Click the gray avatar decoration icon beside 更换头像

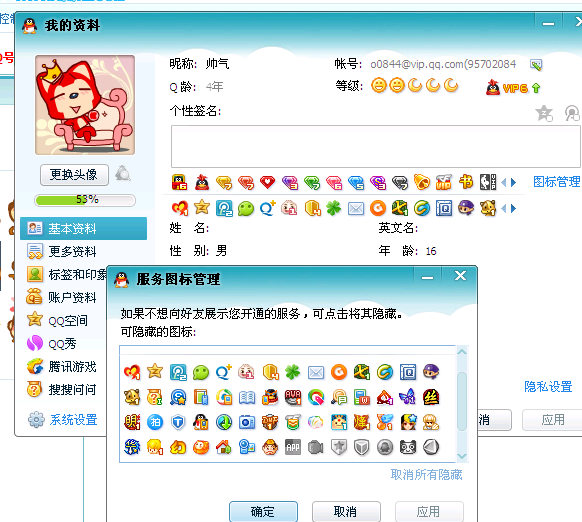pyautogui.click(x=123, y=173)
